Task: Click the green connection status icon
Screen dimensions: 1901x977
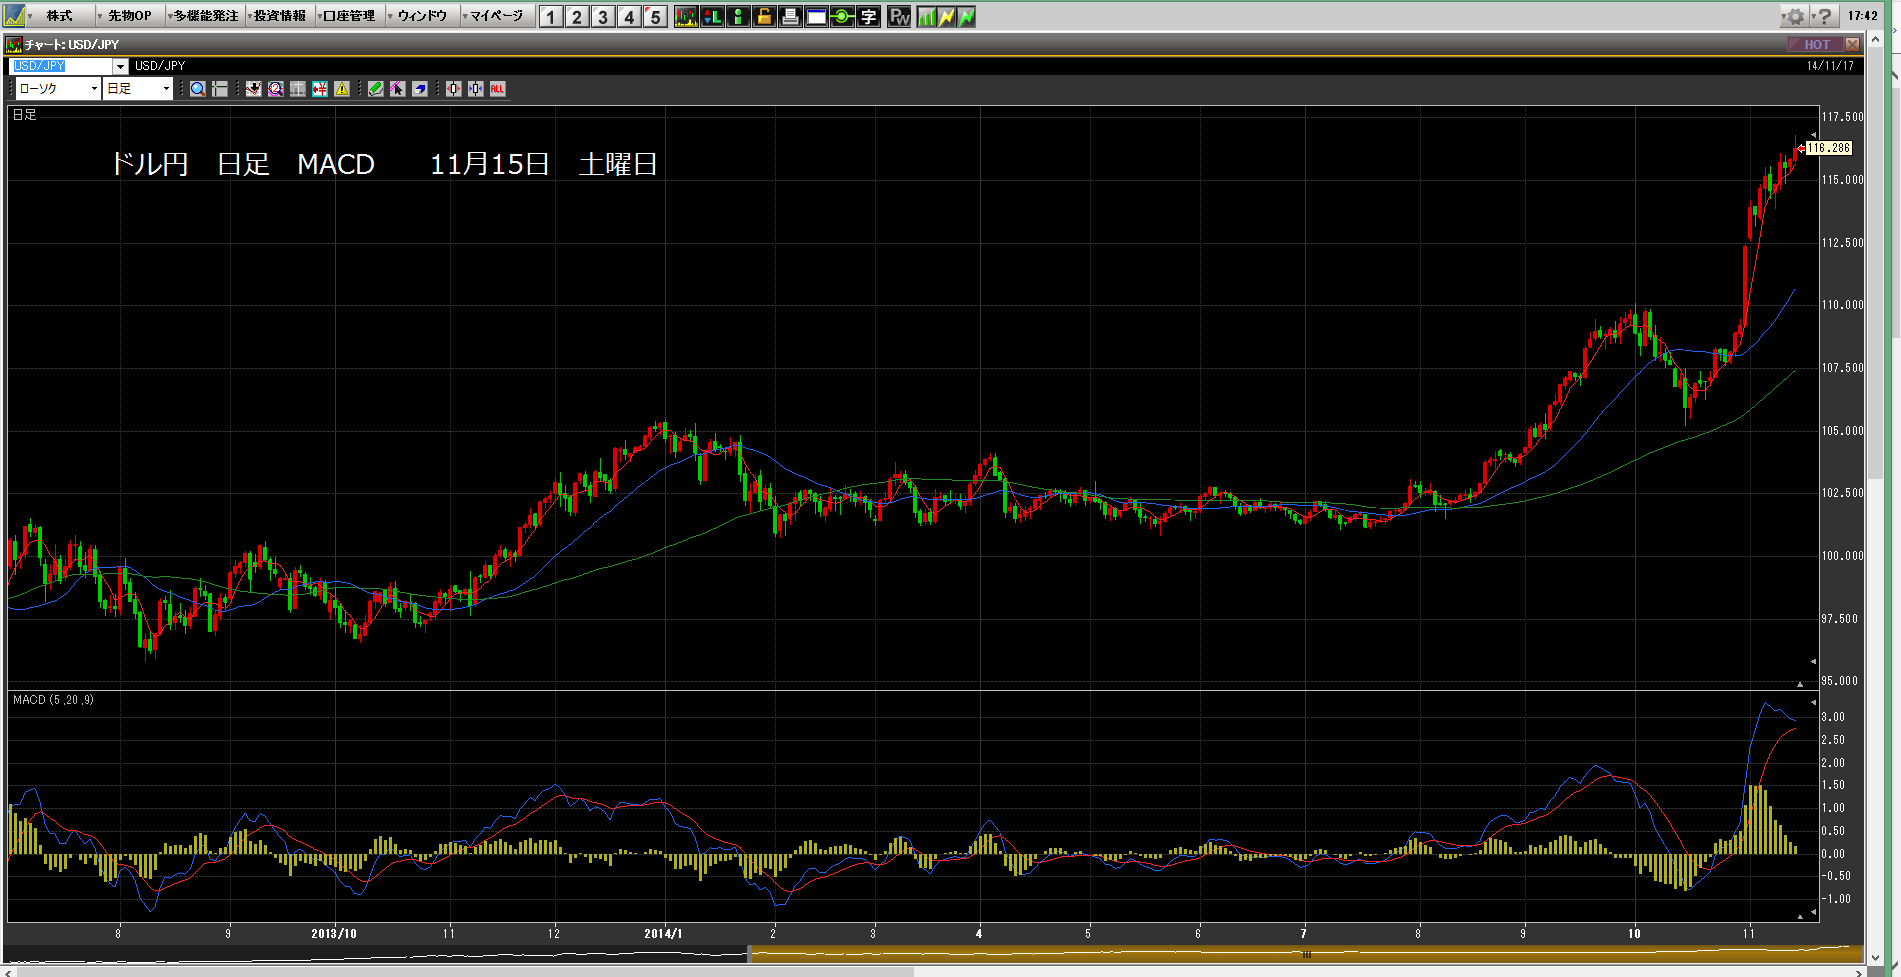Action: coord(842,16)
